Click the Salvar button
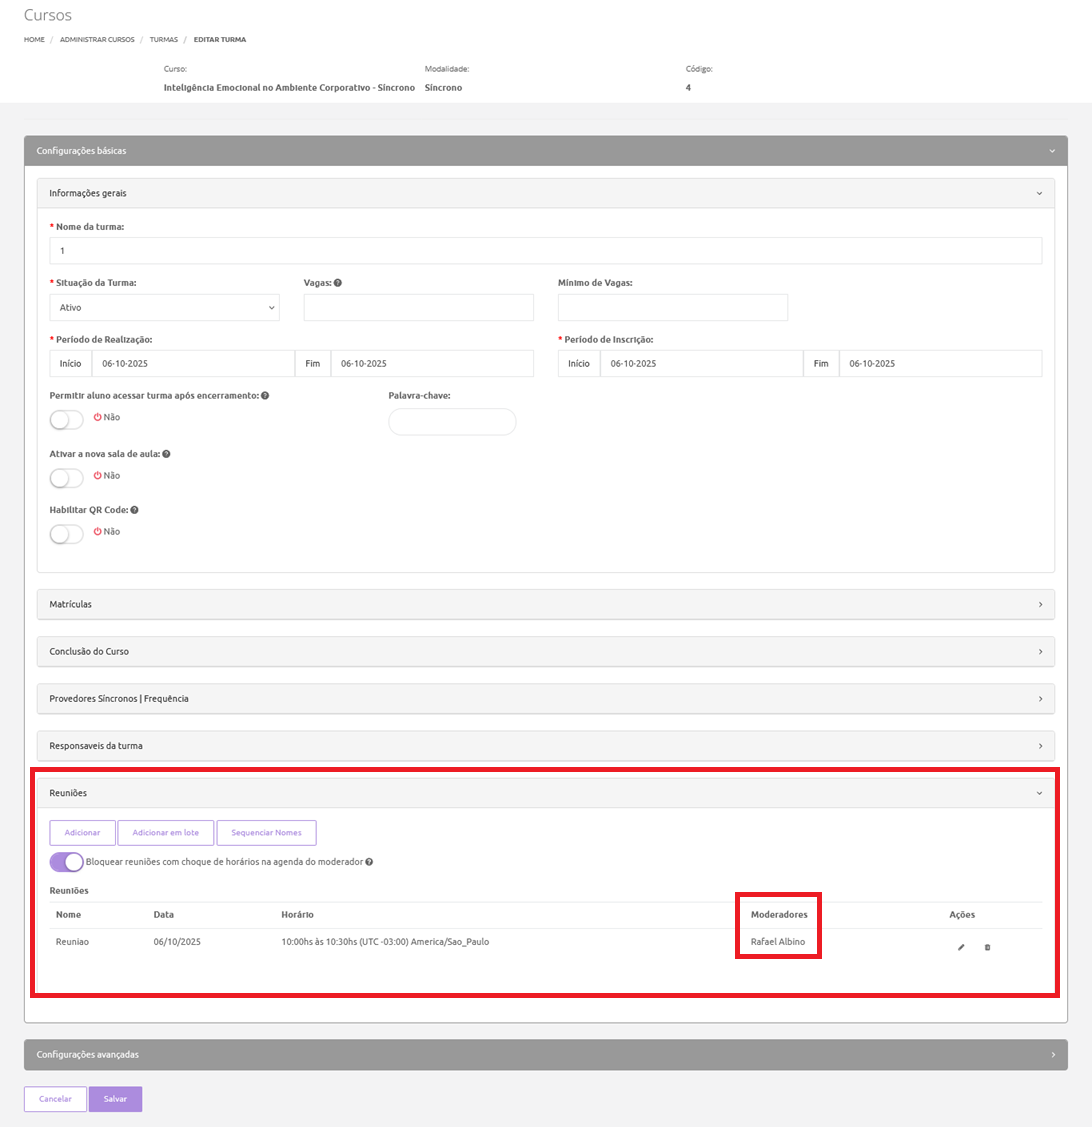Image resolution: width=1092 pixels, height=1127 pixels. [115, 1099]
